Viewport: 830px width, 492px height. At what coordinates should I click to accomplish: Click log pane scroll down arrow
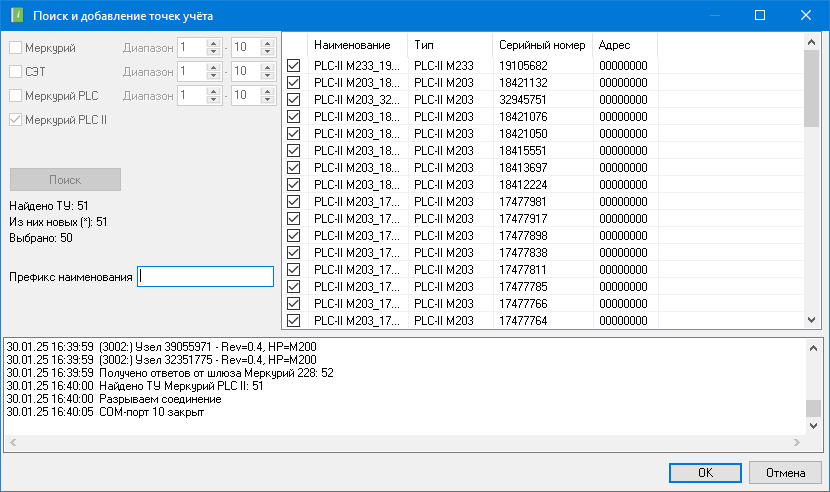[x=814, y=426]
